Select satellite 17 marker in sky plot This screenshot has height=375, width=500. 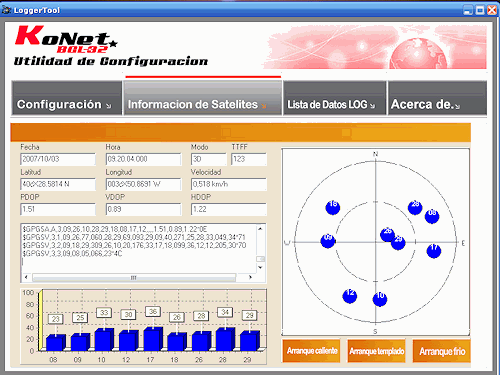click(x=434, y=251)
